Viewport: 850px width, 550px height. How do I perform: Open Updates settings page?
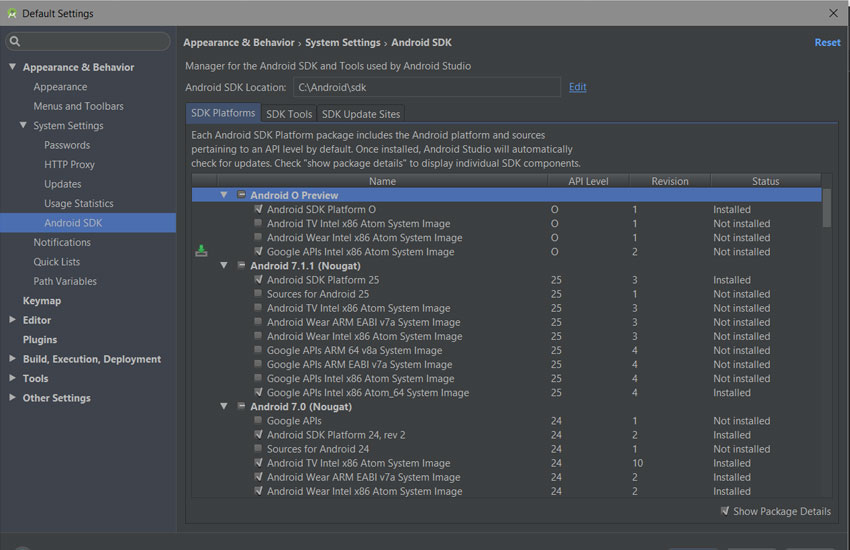[x=63, y=184]
